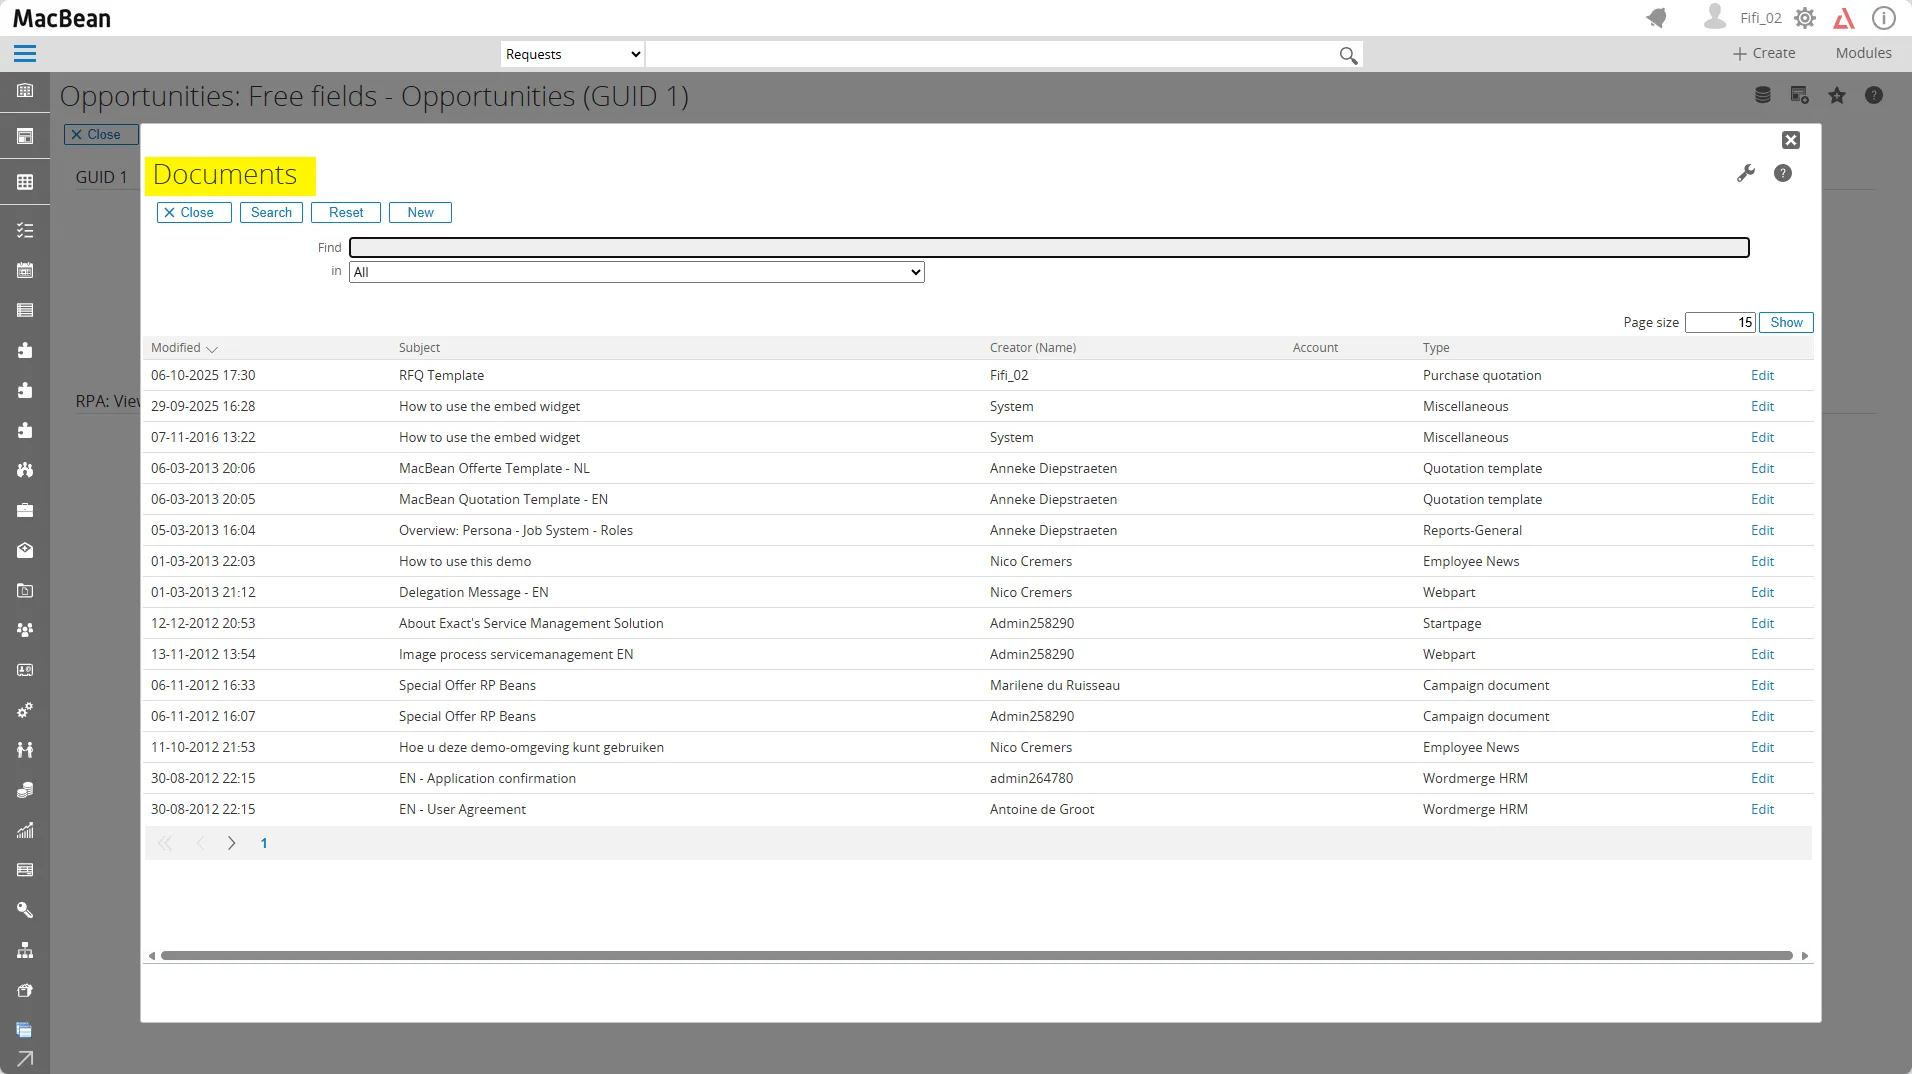Close the Documents dialog with X box icon
This screenshot has height=1074, width=1912.
coord(1791,140)
